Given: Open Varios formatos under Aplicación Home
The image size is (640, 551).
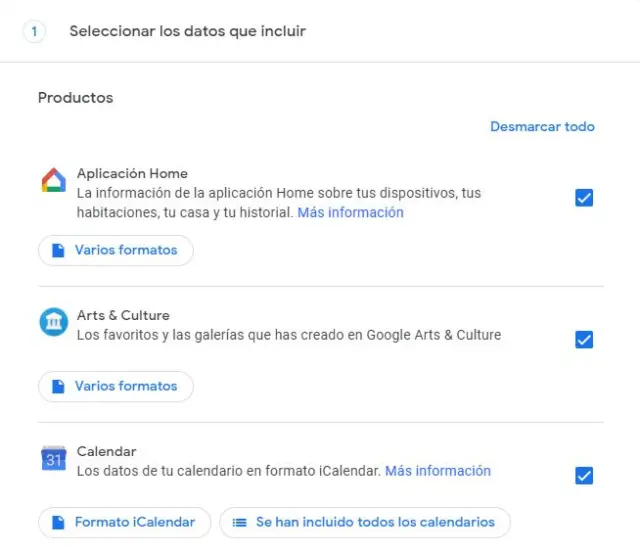Looking at the screenshot, I should click(x=116, y=250).
